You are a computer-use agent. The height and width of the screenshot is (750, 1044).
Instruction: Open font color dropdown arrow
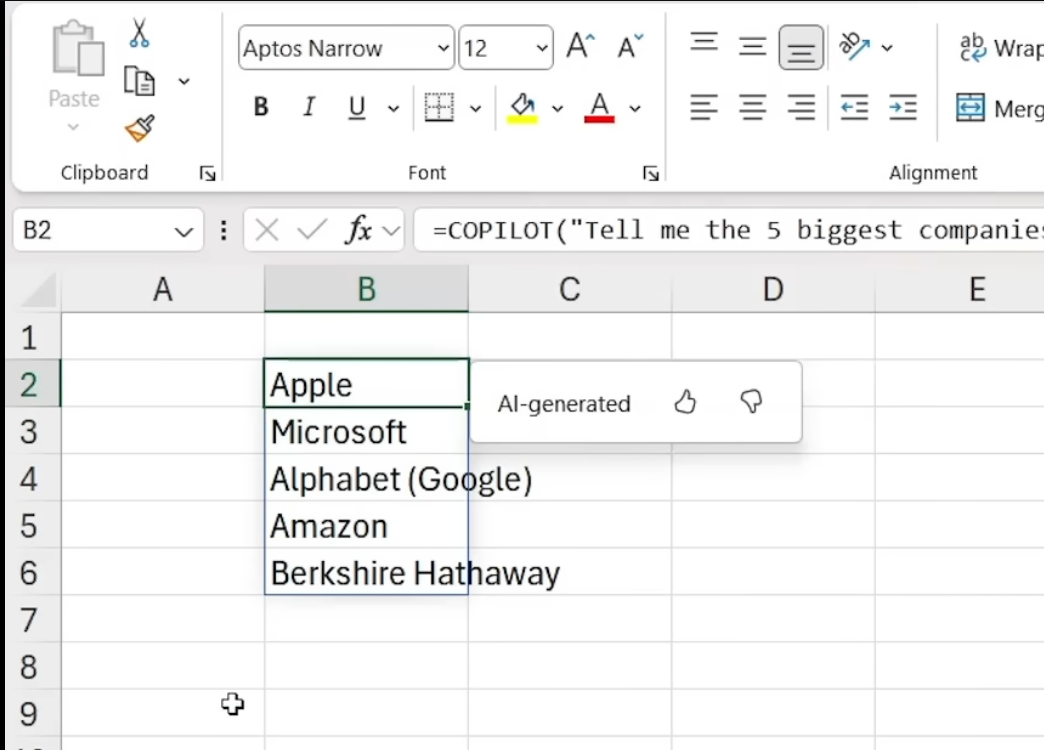635,108
